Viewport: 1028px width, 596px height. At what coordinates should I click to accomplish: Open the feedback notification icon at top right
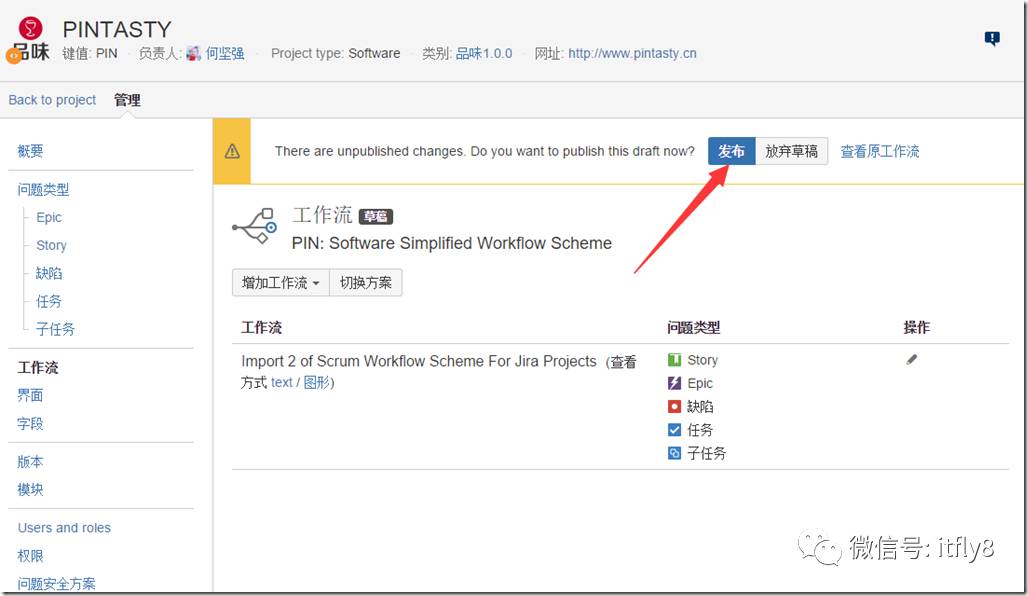pos(992,38)
